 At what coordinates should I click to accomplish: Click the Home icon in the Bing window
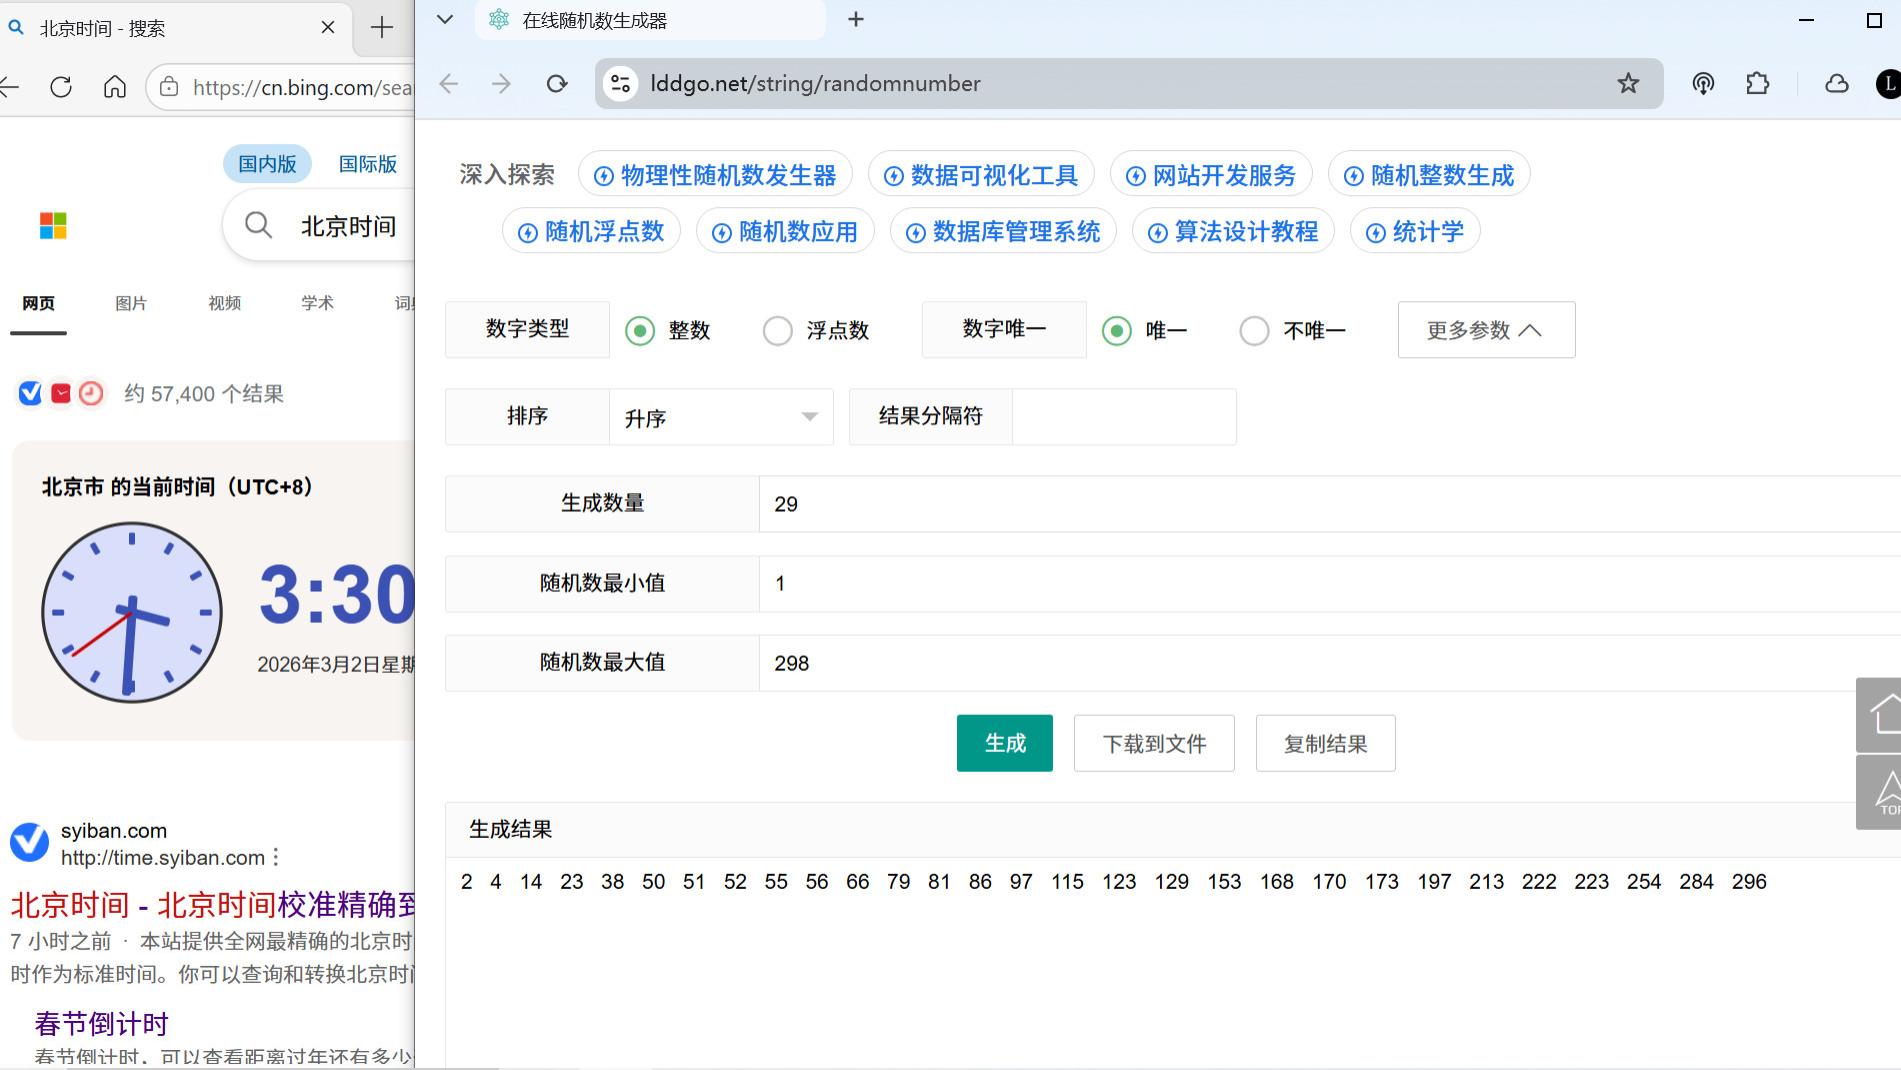tap(114, 87)
